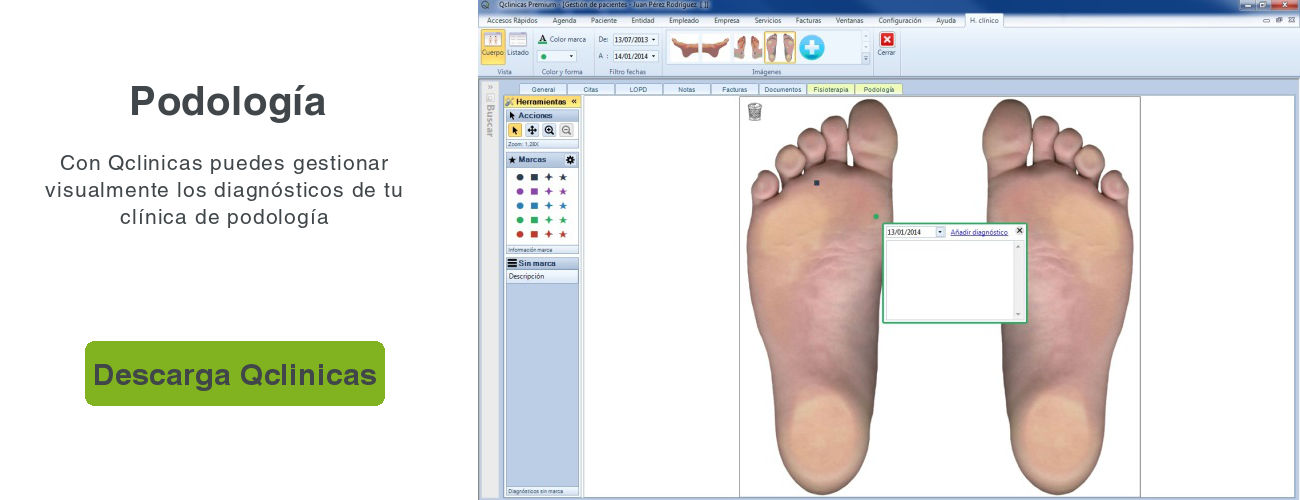Switch to the Citas tab

[x=591, y=89]
